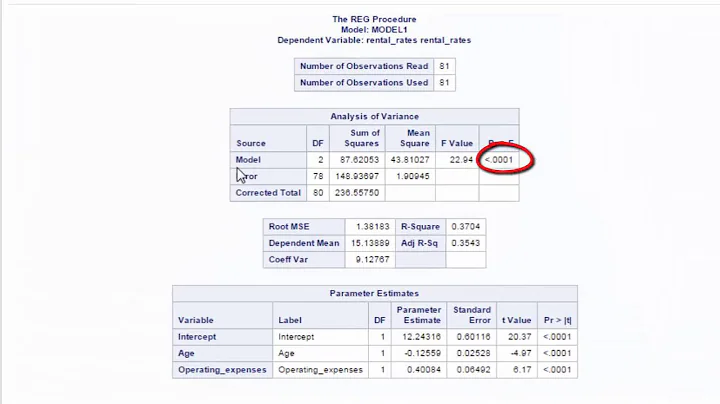This screenshot has height=404, width=720.
Task: Click the Intercept standard error 0.60116
Action: coord(473,337)
